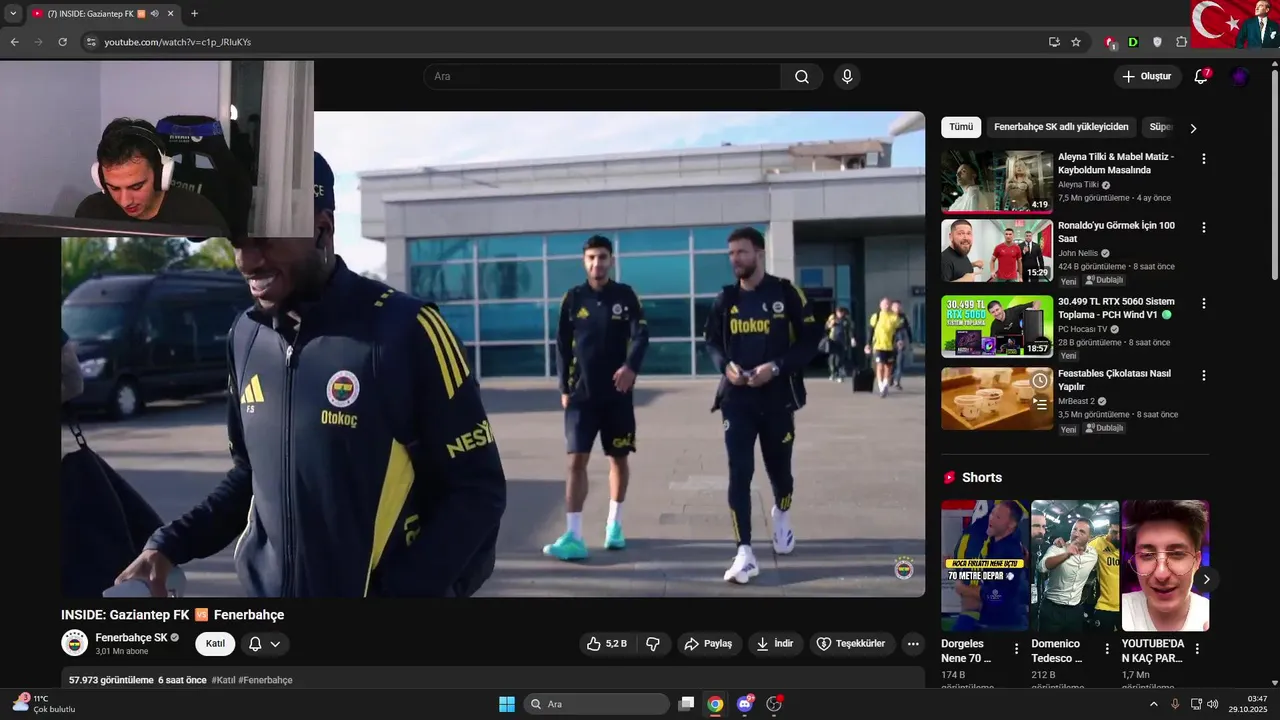Download the video with İndir button
Screen dimensions: 1280x720
point(775,644)
